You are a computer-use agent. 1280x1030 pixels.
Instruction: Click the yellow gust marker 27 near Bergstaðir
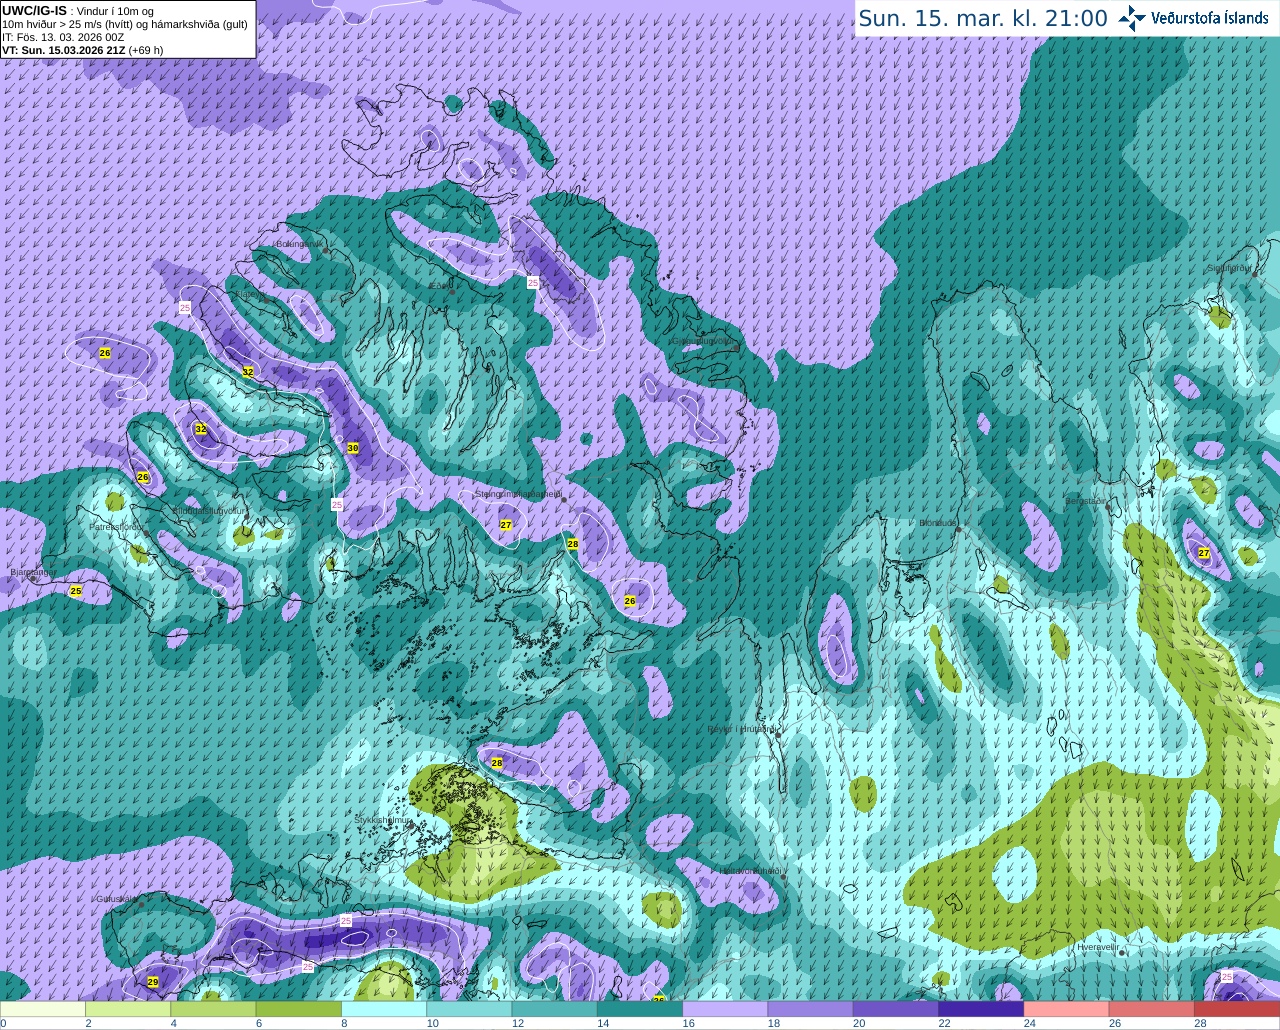pyautogui.click(x=1204, y=553)
